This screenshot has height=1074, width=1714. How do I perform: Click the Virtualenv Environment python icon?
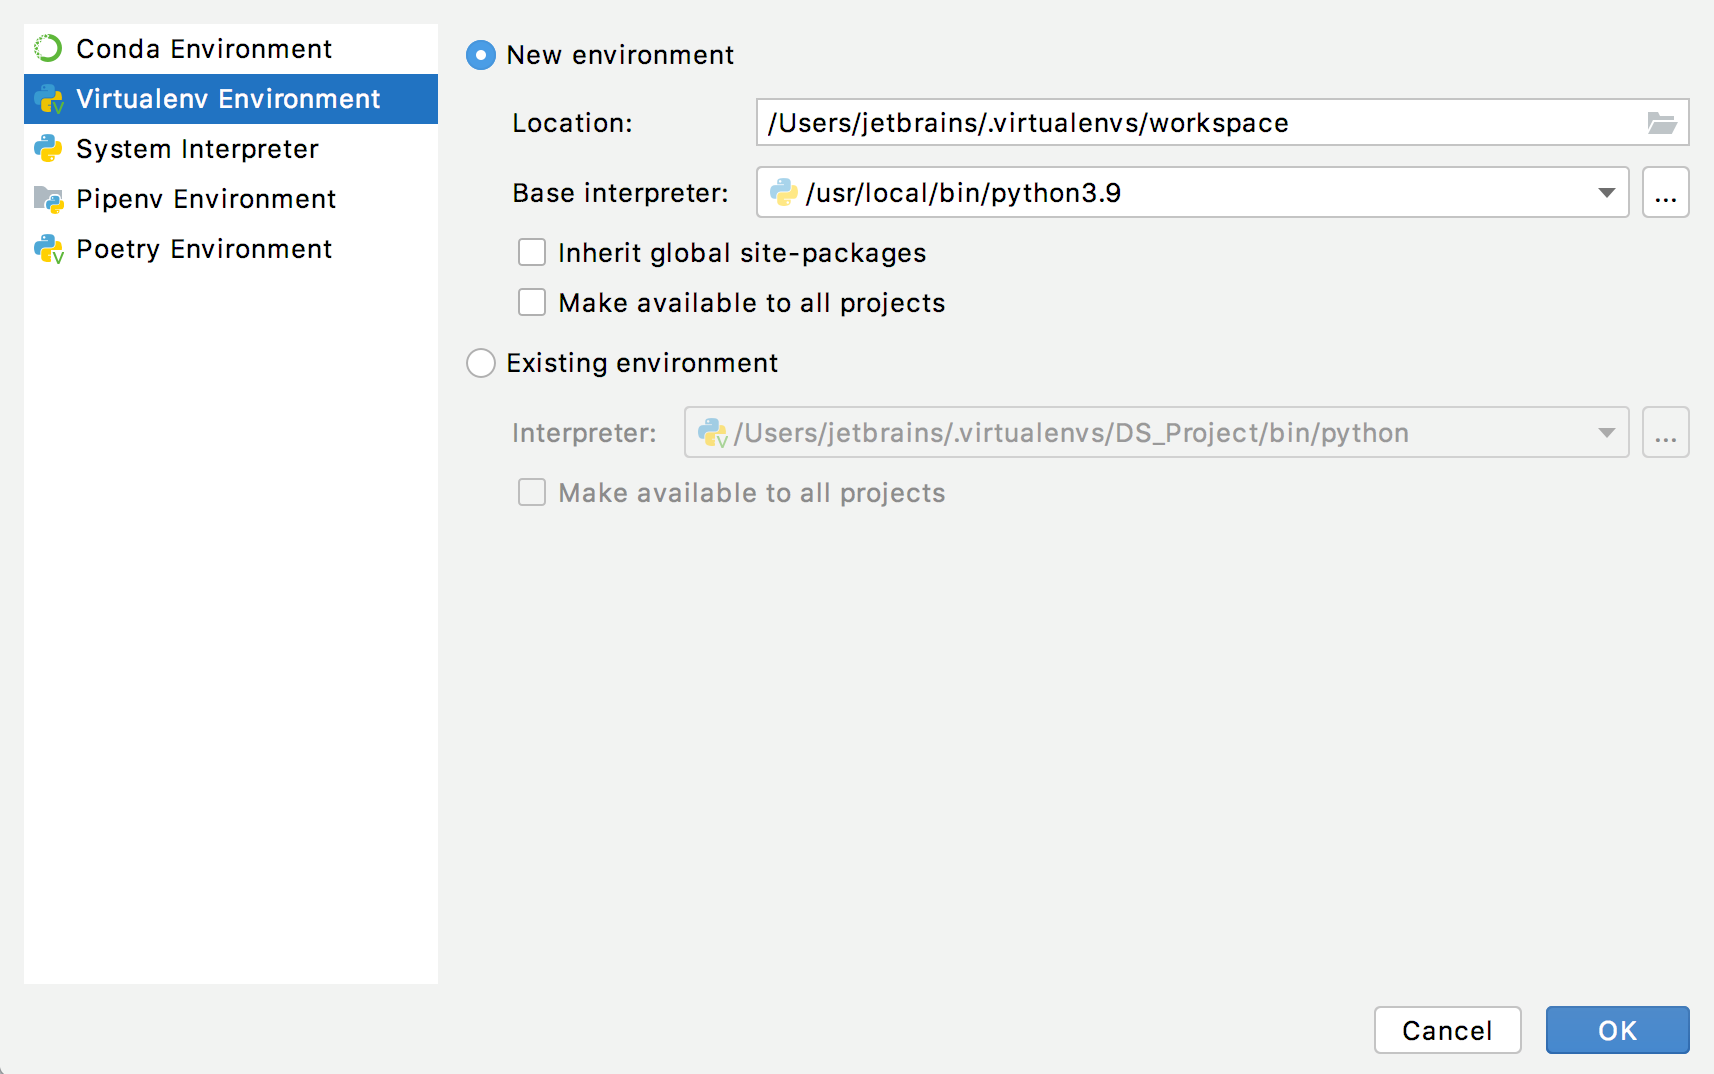pos(47,99)
